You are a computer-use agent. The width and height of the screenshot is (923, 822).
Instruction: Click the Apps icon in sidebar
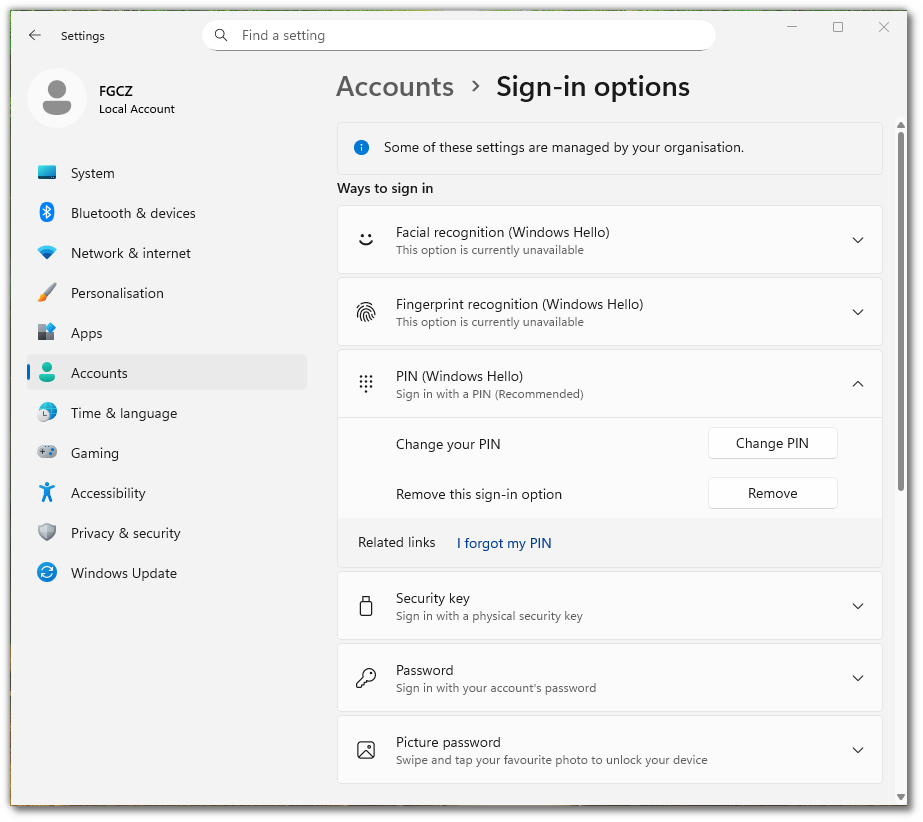point(47,332)
